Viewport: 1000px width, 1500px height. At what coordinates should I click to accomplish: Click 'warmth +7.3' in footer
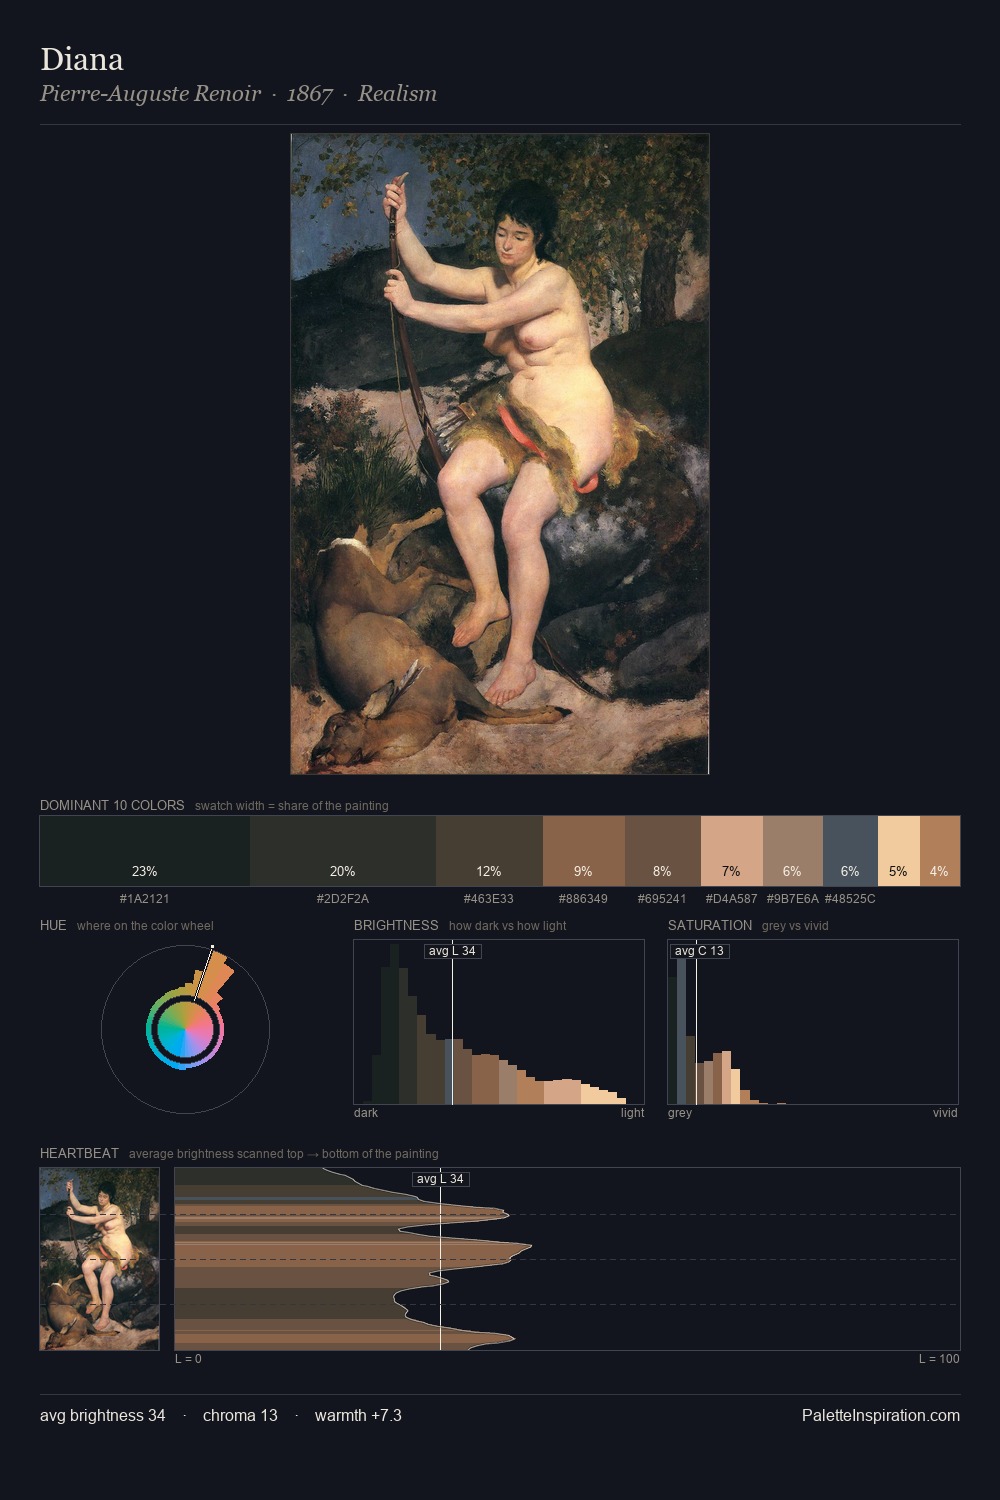tap(358, 1415)
